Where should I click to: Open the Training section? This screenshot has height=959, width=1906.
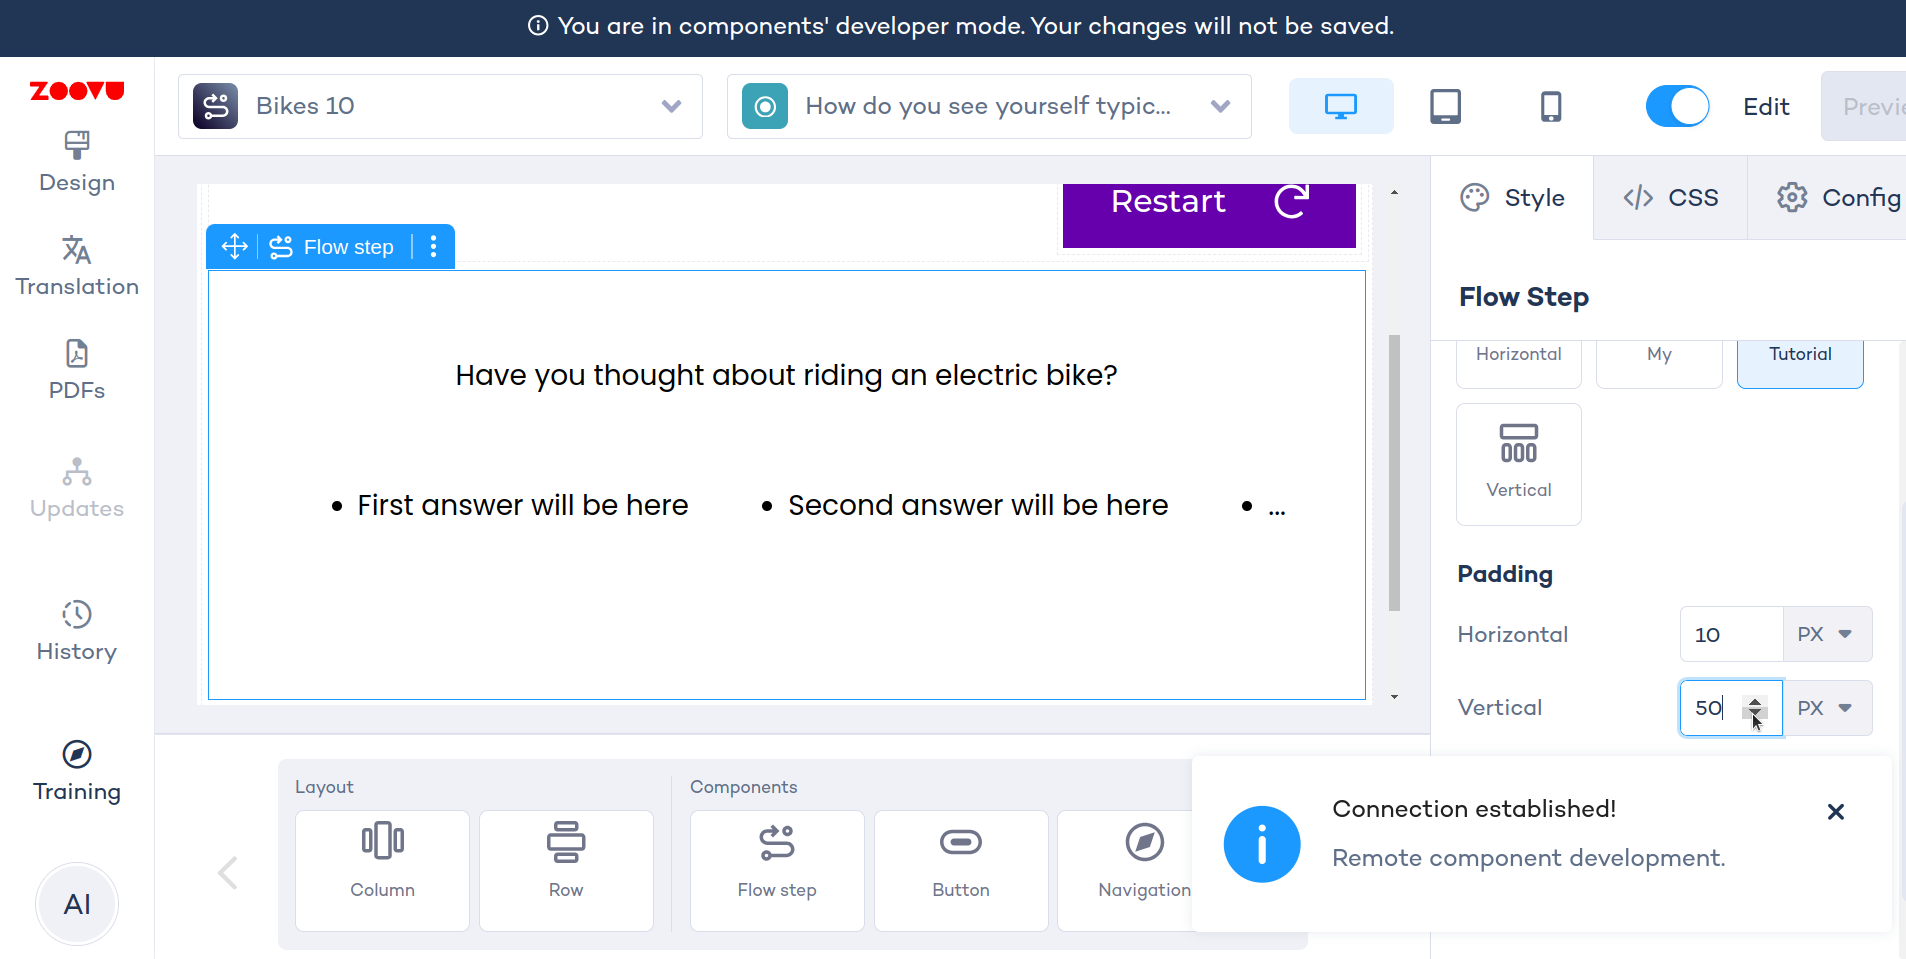point(77,771)
